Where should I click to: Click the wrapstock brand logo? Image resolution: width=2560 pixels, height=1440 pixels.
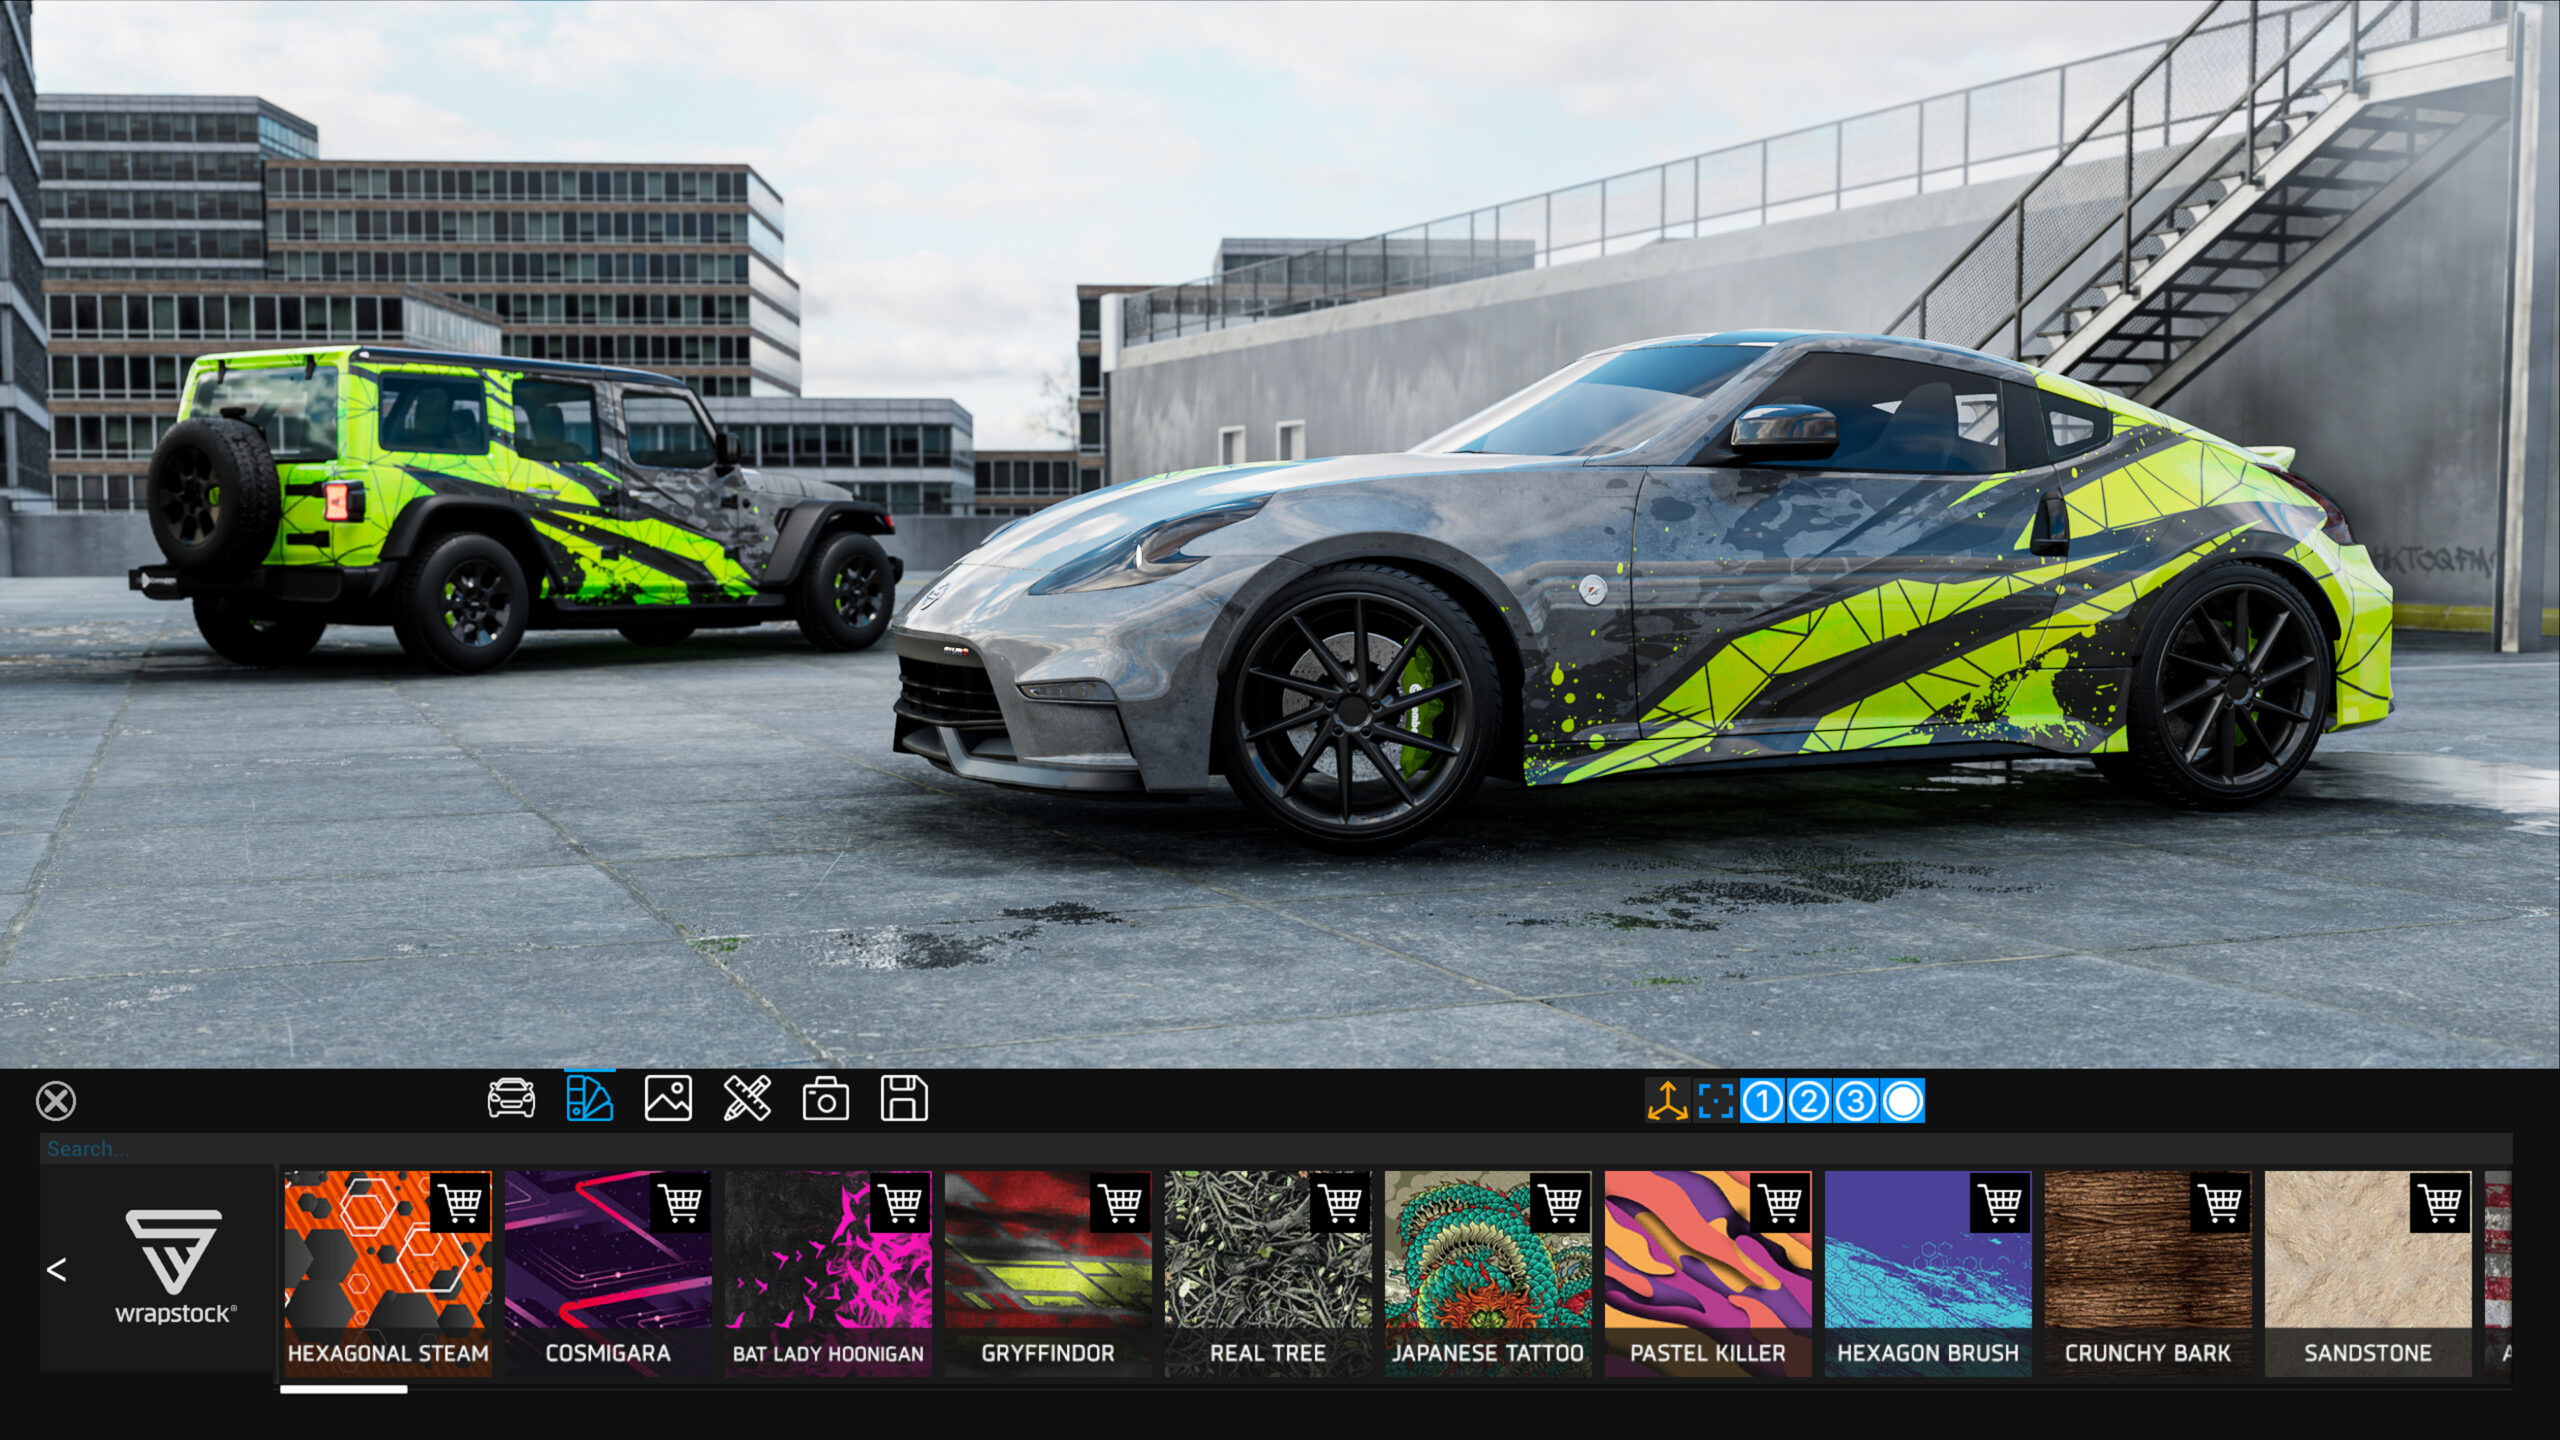point(175,1267)
